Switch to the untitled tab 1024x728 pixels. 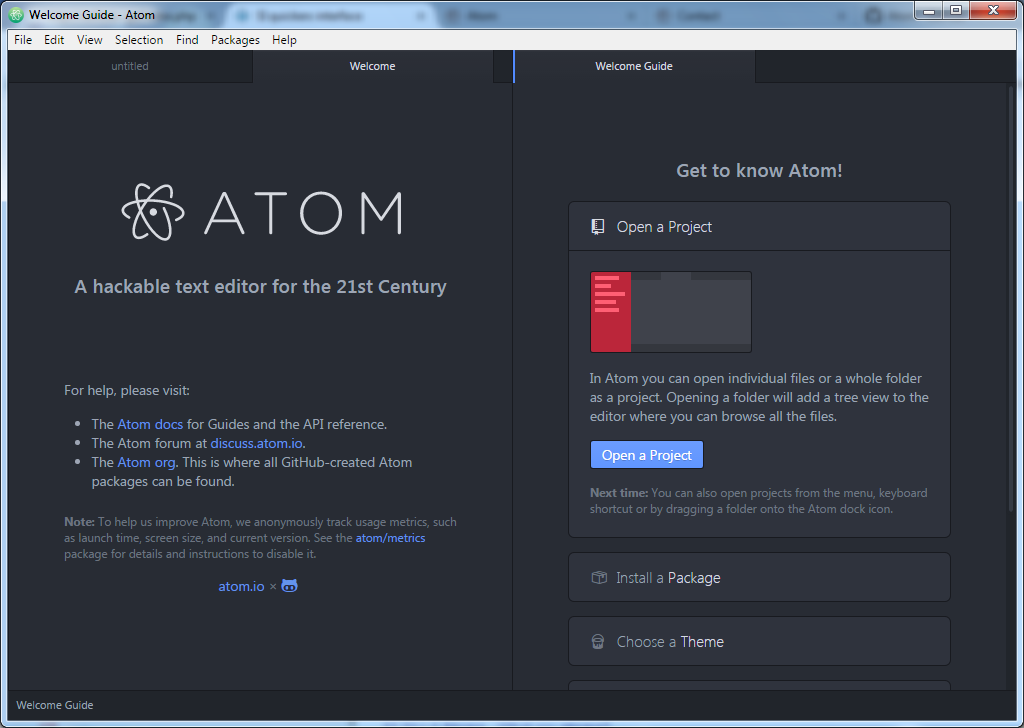coord(130,65)
